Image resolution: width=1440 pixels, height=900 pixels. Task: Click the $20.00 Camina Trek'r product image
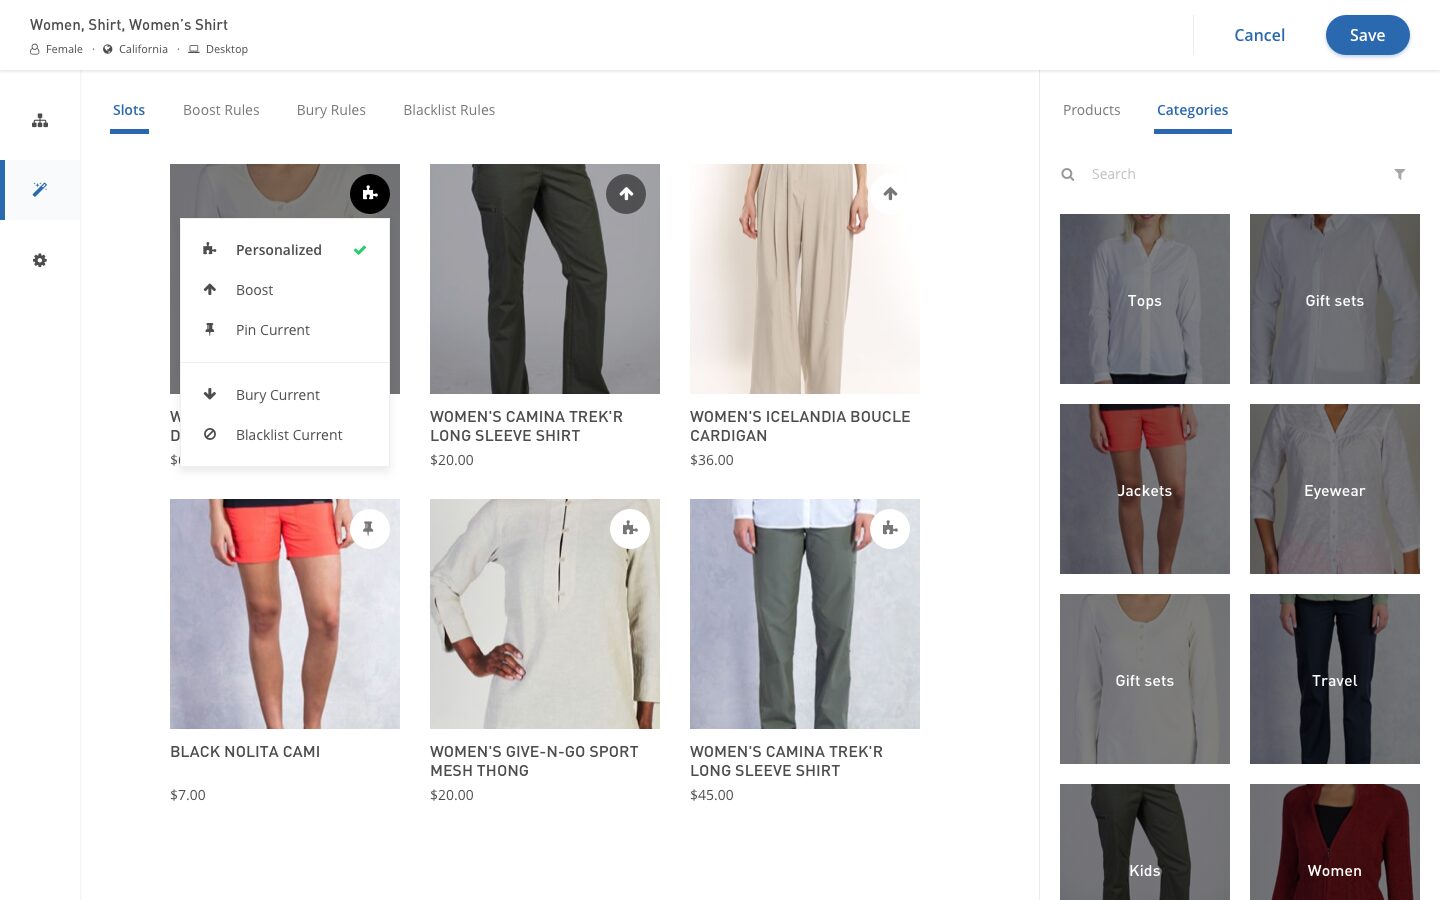coord(545,279)
